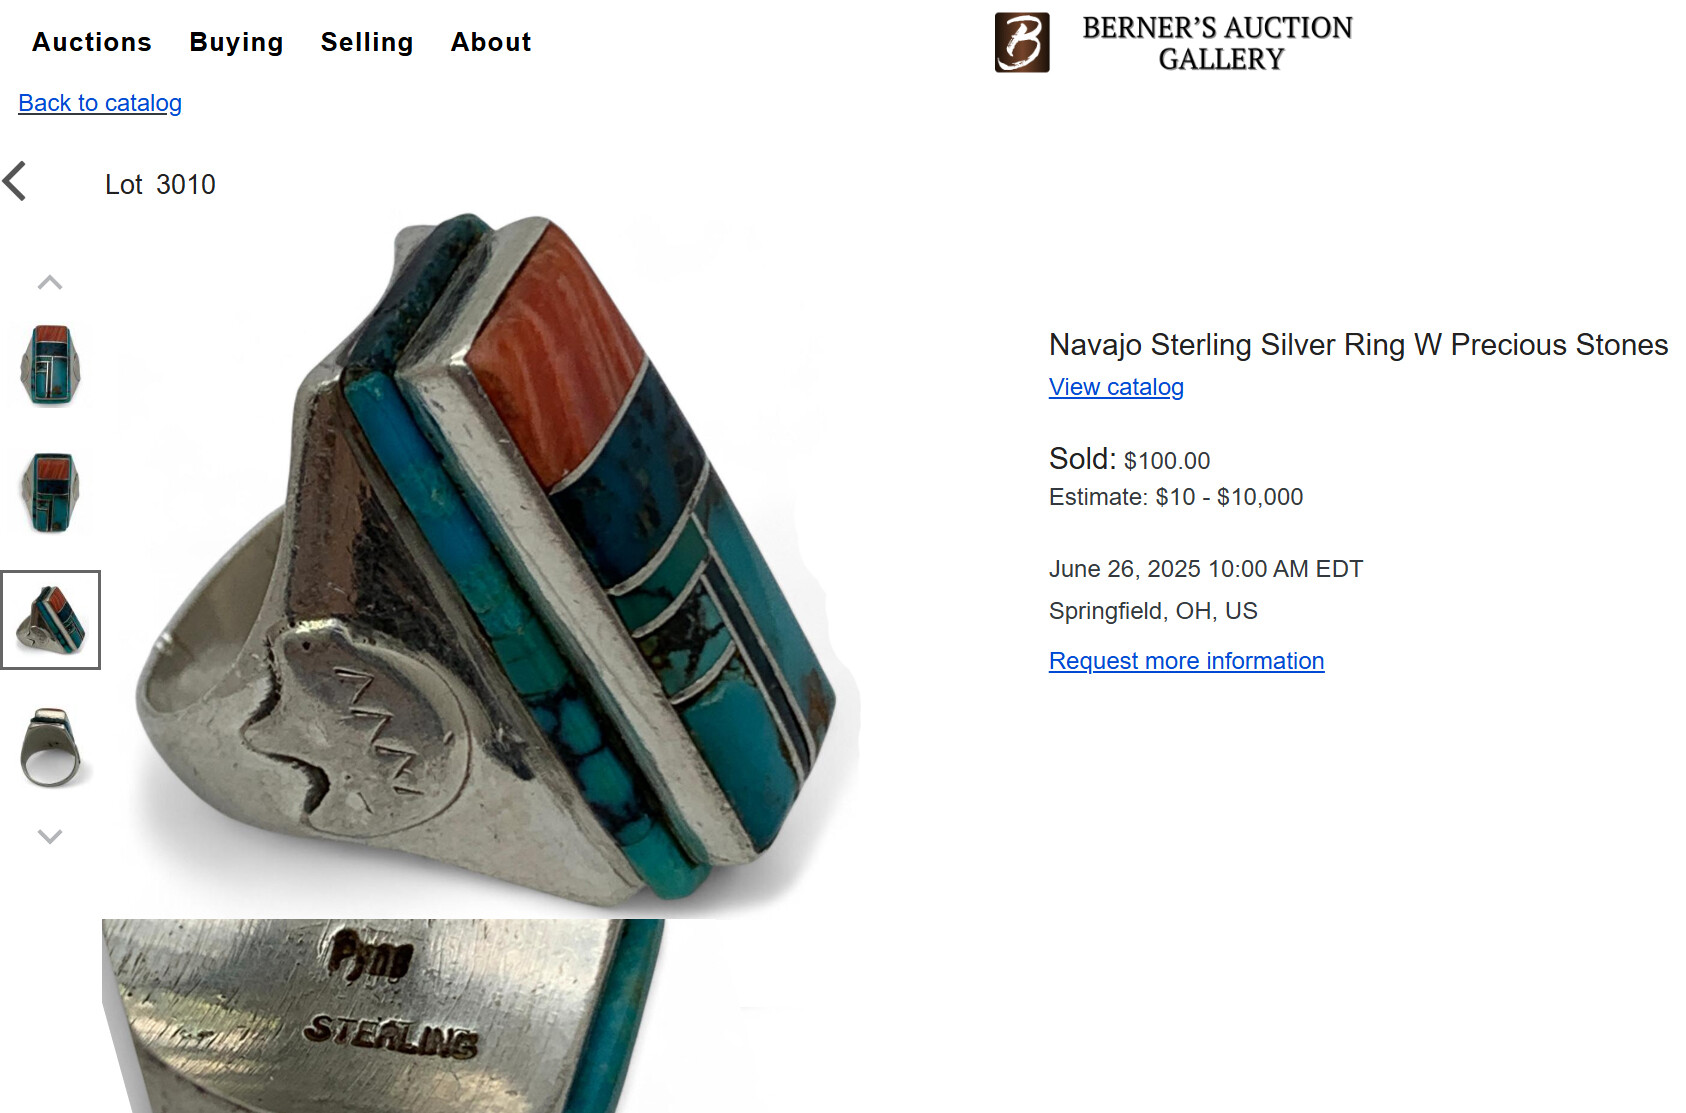1686x1113 pixels.
Task: Select the ring band side-view thumbnail
Action: (x=51, y=748)
